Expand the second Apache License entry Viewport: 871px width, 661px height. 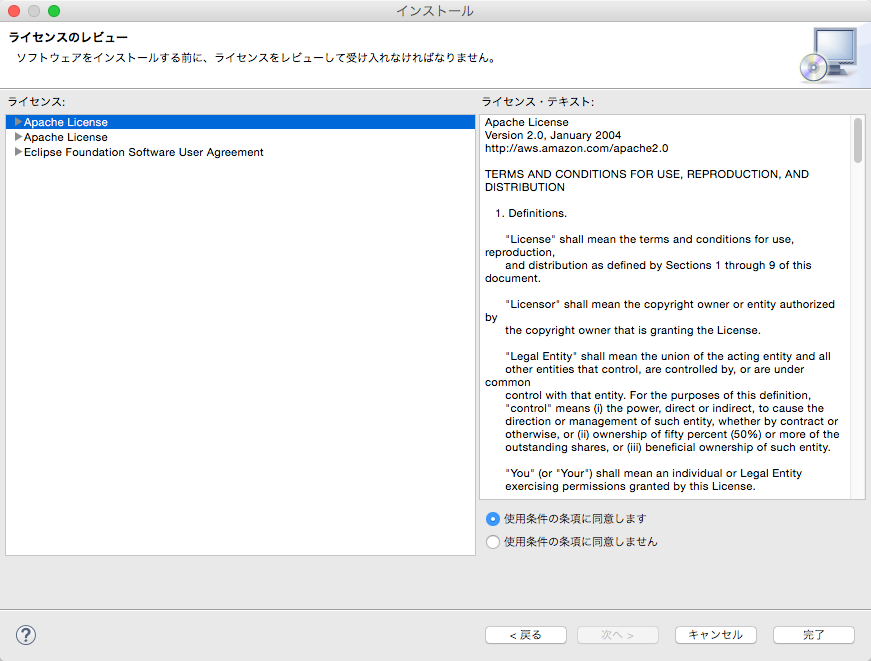[18, 137]
